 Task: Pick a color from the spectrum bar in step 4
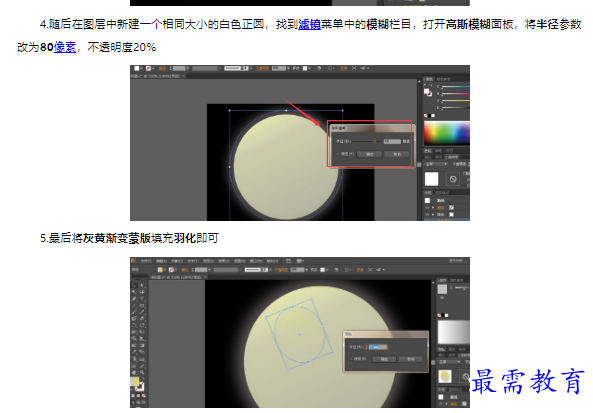click(x=447, y=133)
